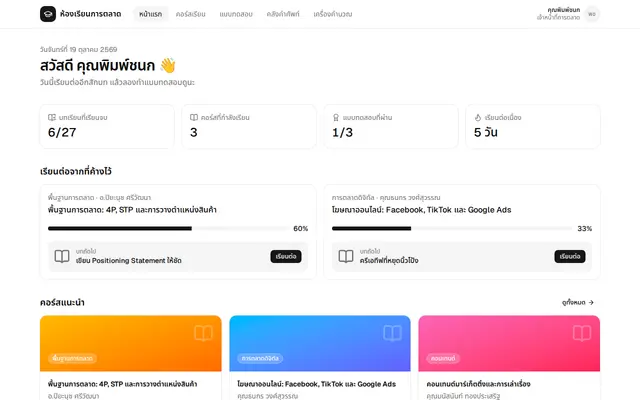Open the หน้าแรก navigation tab

click(x=150, y=14)
